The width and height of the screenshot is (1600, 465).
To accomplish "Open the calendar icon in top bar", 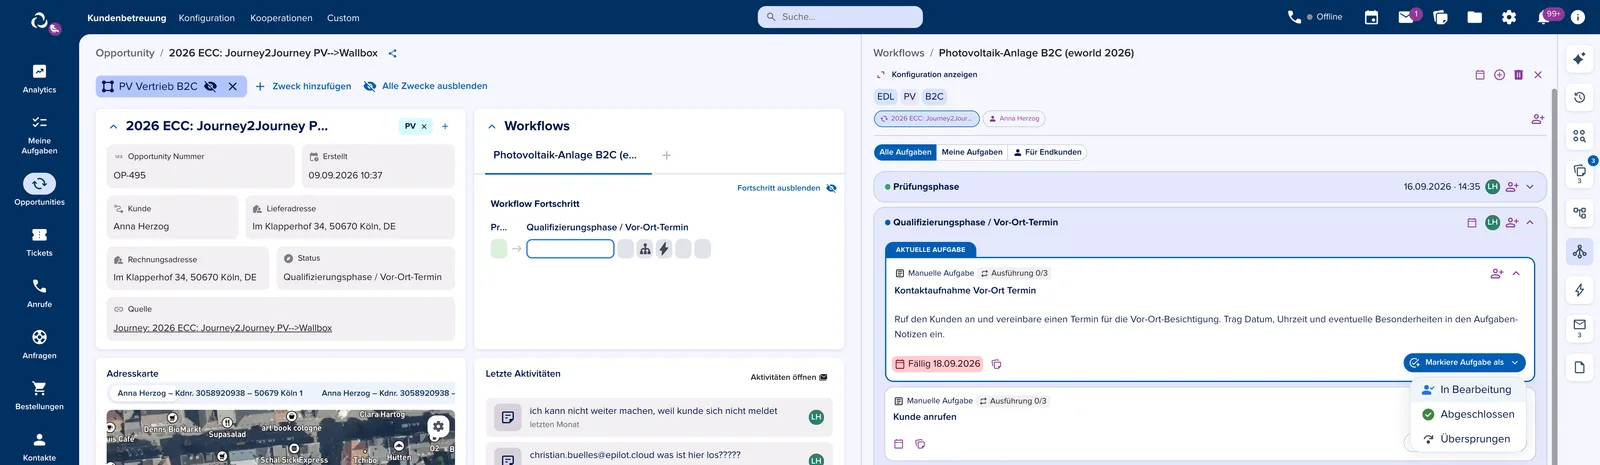I will pos(1371,17).
